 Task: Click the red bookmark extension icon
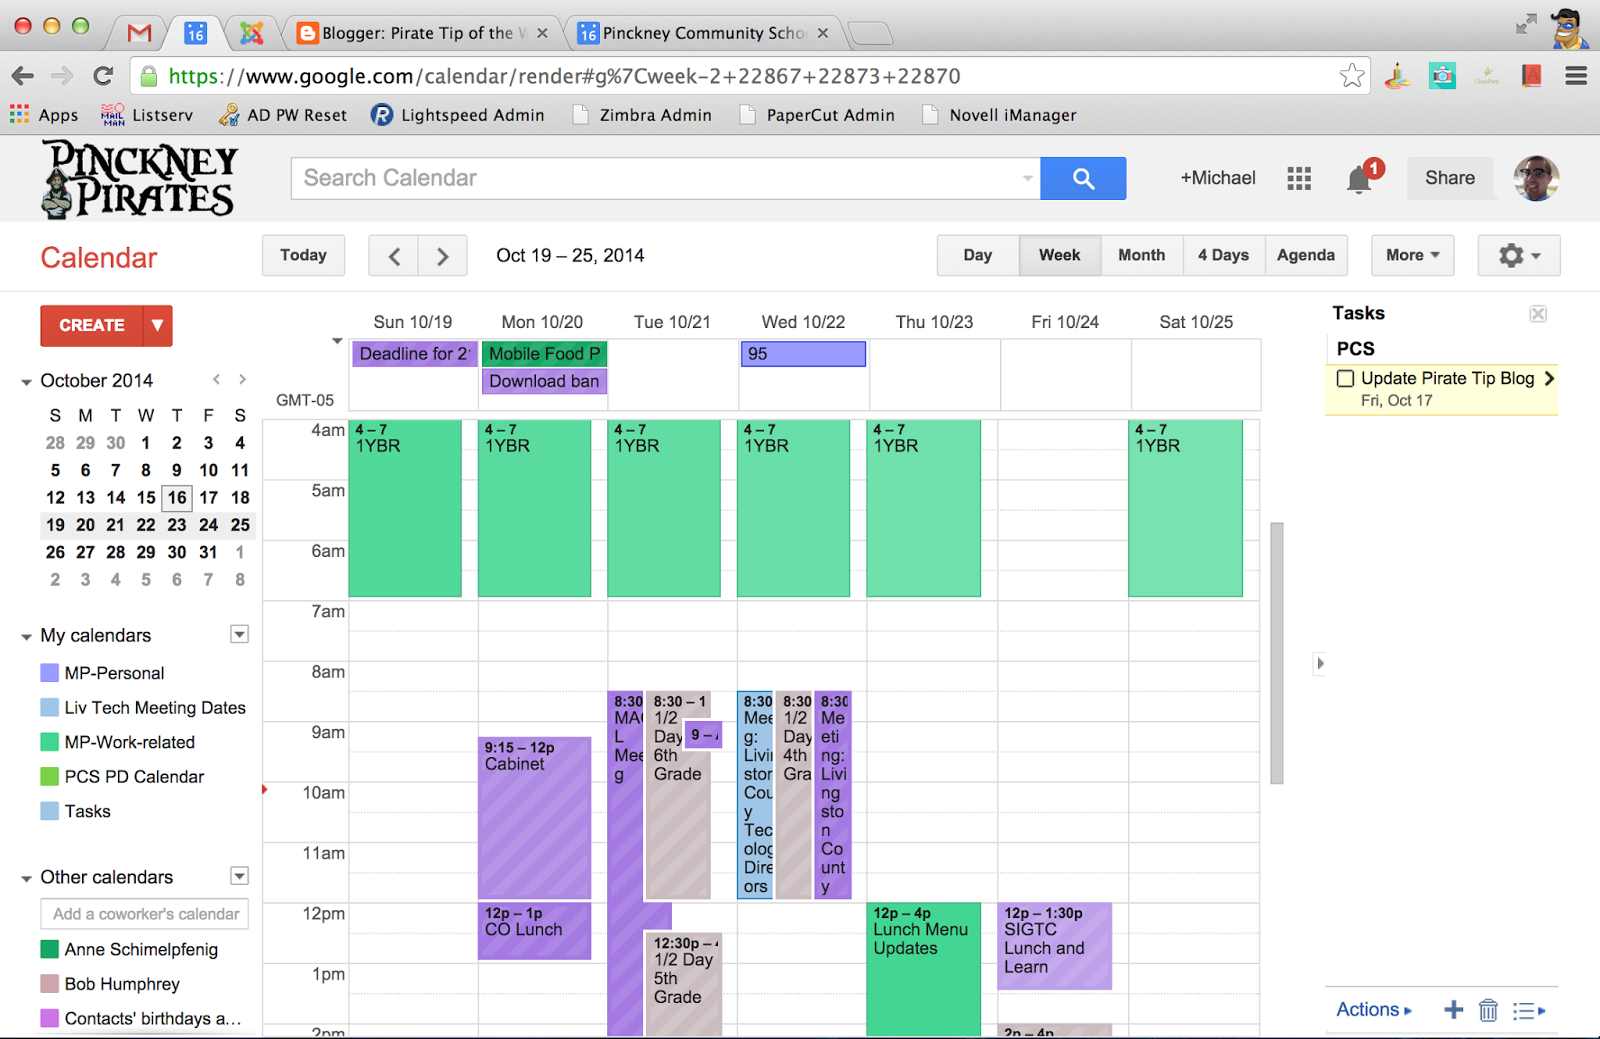pos(1531,76)
